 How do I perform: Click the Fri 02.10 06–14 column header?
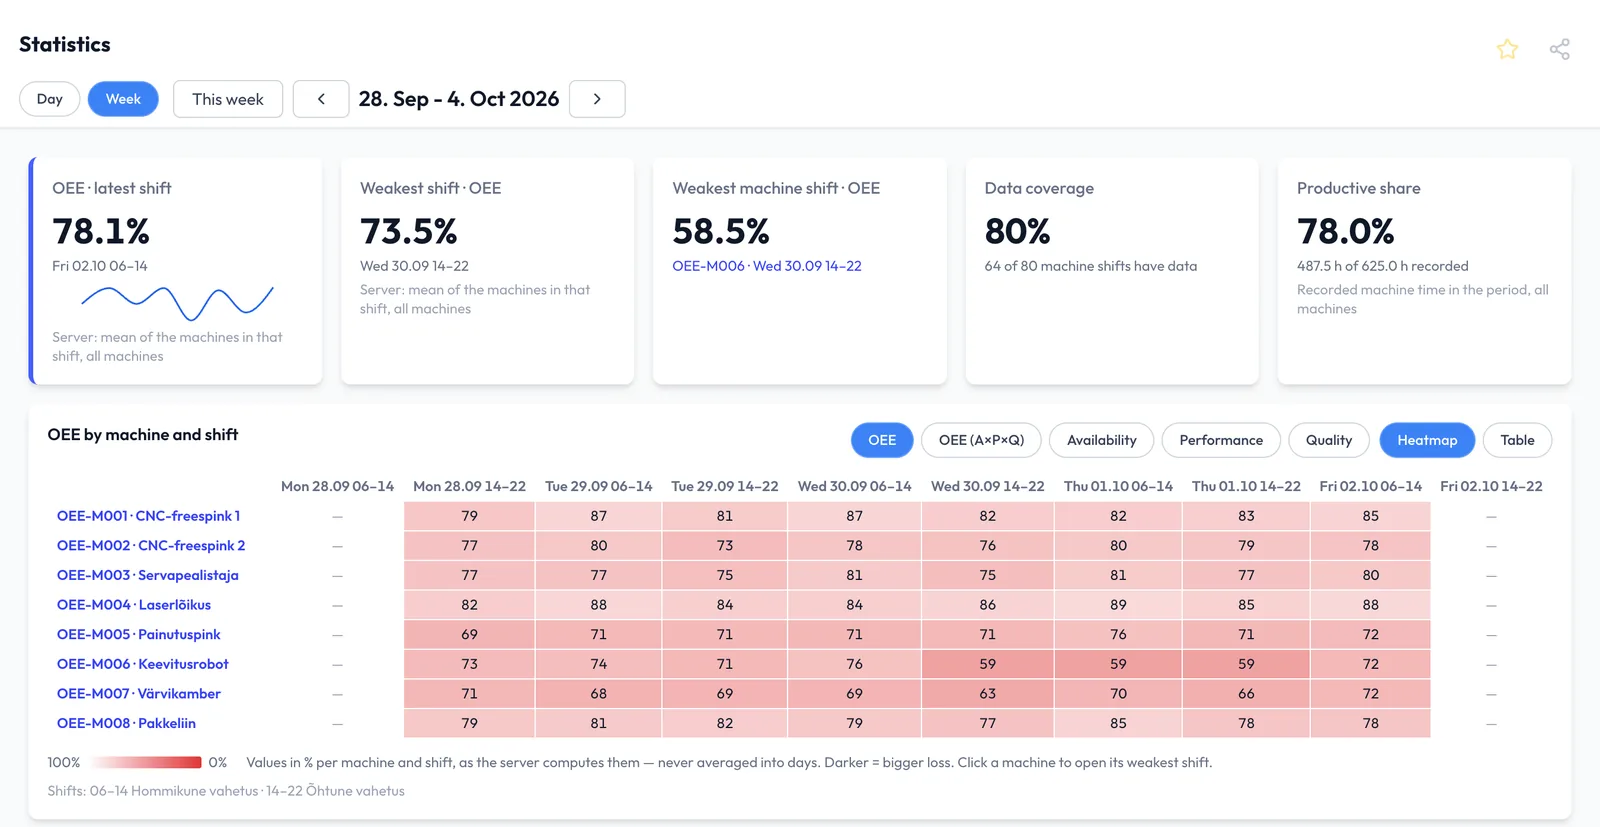pyautogui.click(x=1371, y=486)
